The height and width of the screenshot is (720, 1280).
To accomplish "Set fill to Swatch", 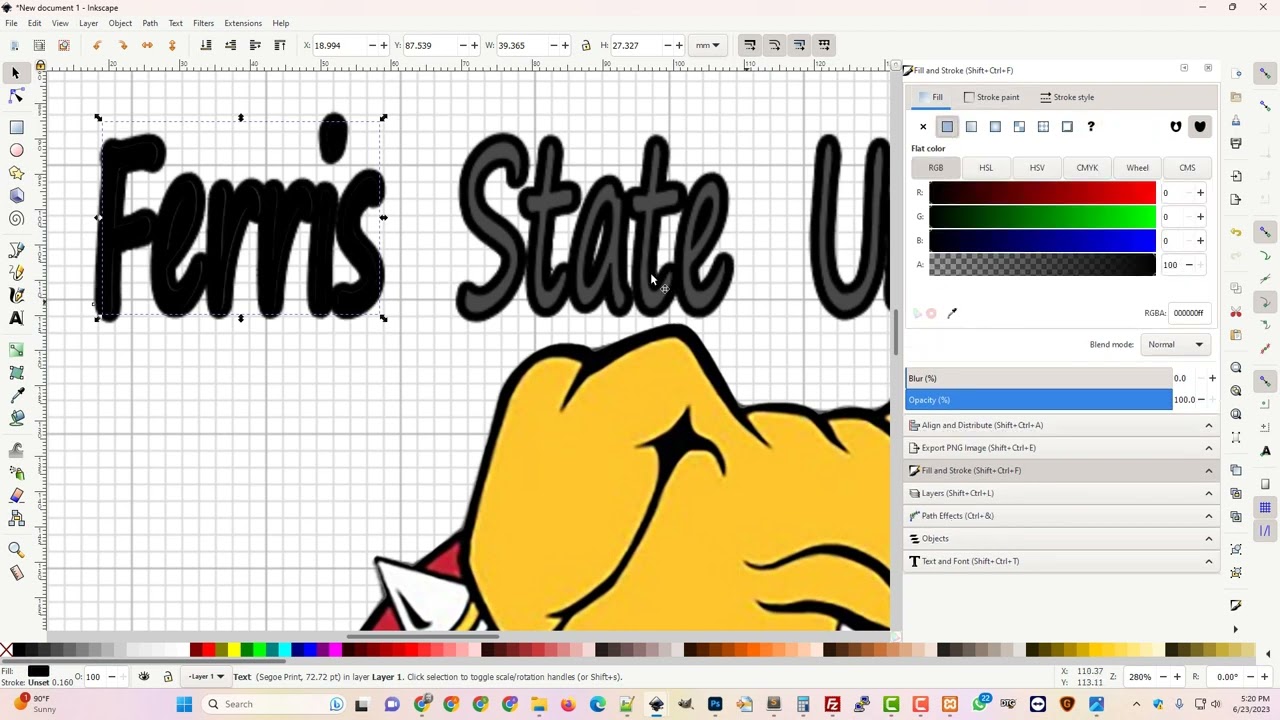I will coord(1067,127).
